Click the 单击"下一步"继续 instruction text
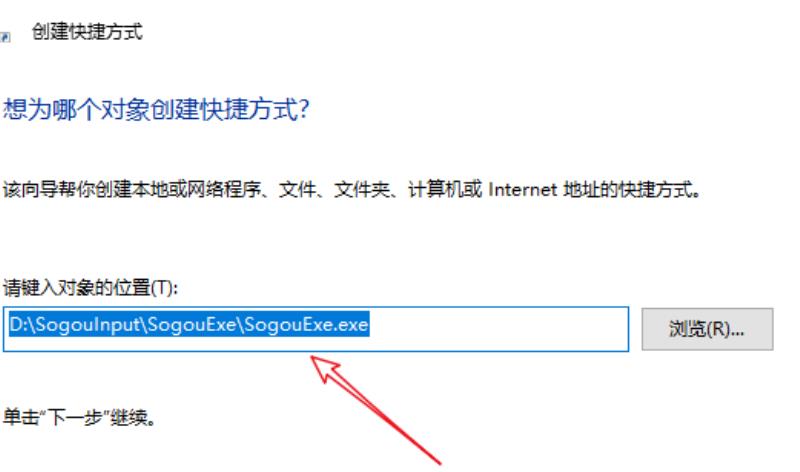This screenshot has width=800, height=472. 79,417
